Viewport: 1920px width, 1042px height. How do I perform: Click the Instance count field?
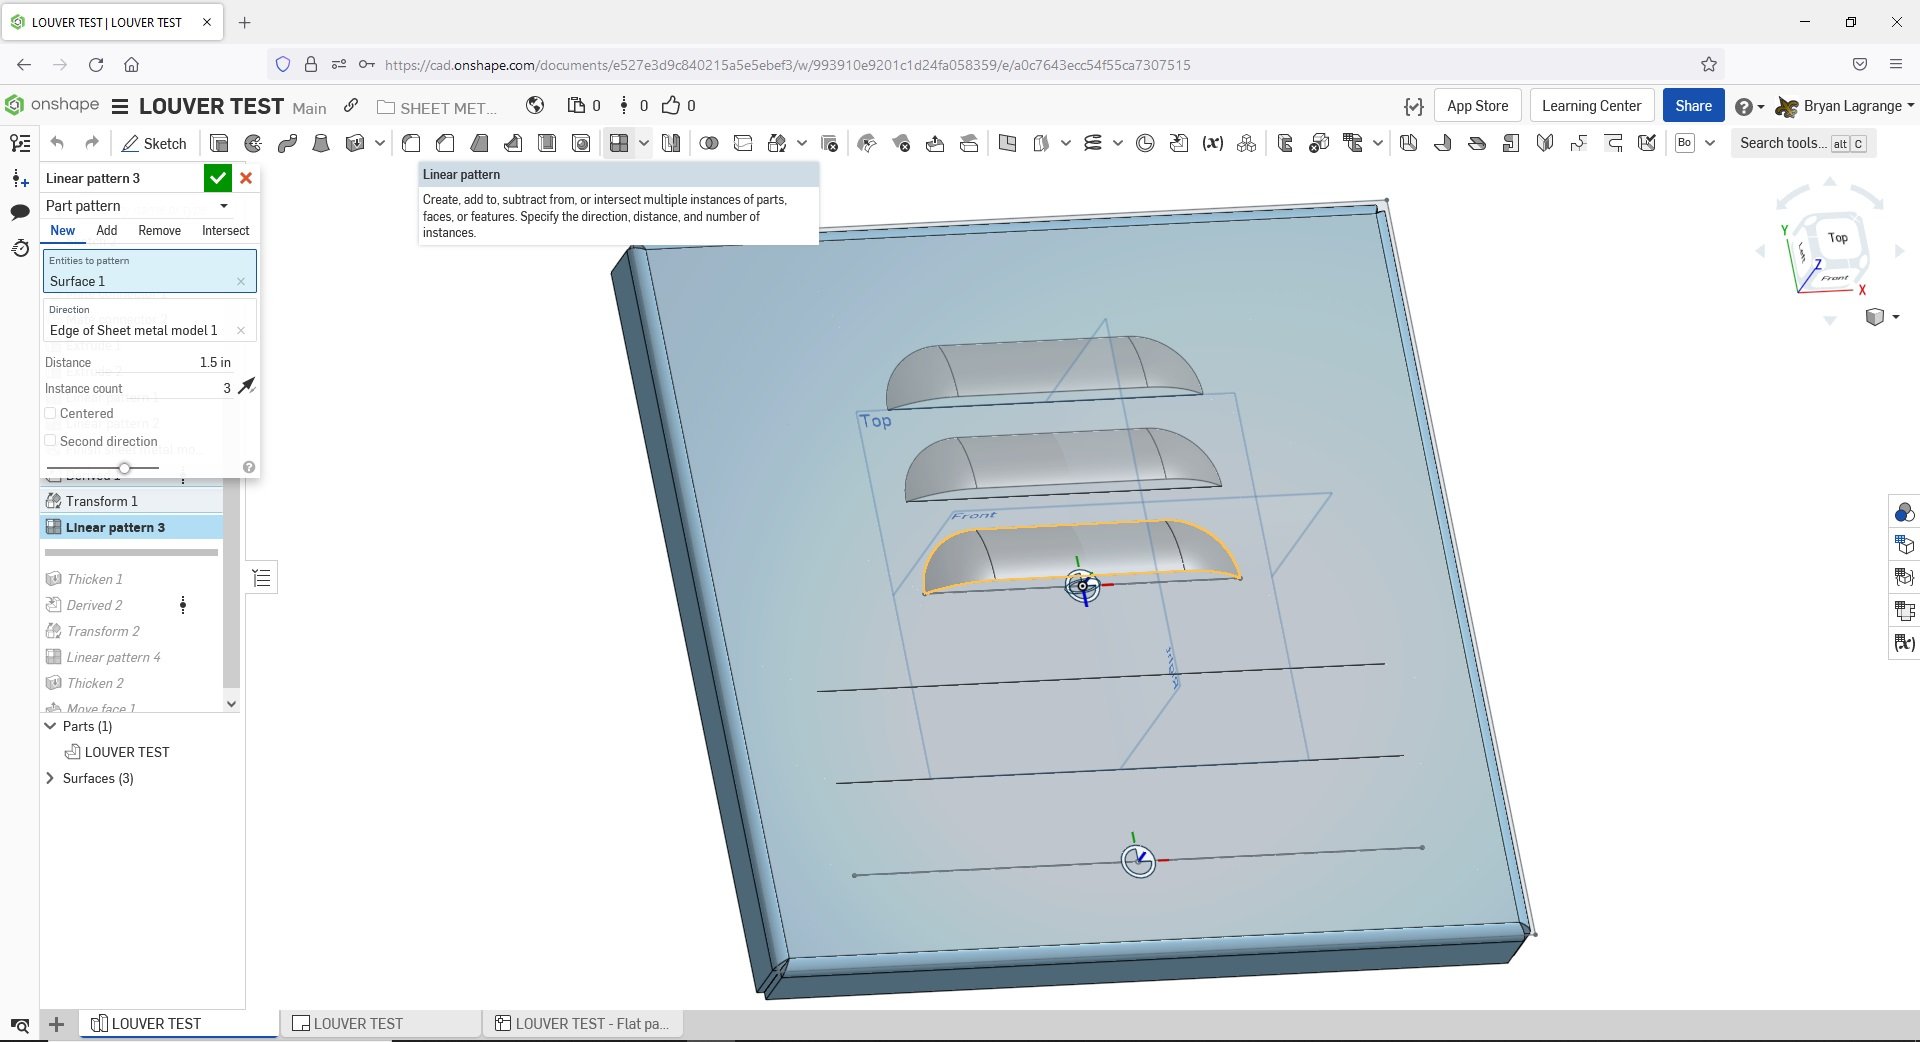[138, 388]
